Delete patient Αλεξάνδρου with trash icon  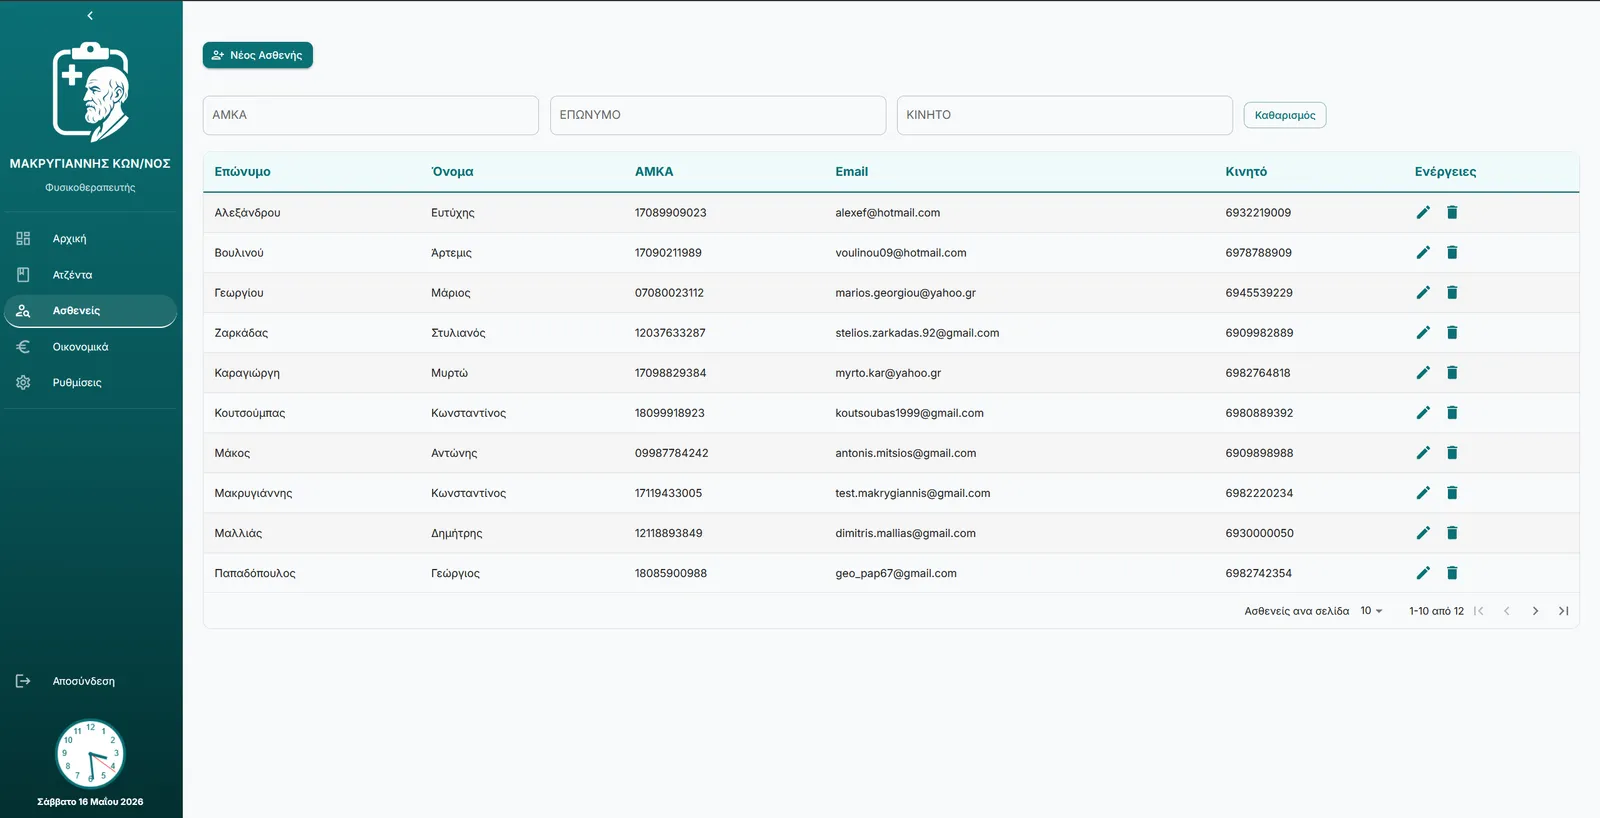coord(1452,212)
